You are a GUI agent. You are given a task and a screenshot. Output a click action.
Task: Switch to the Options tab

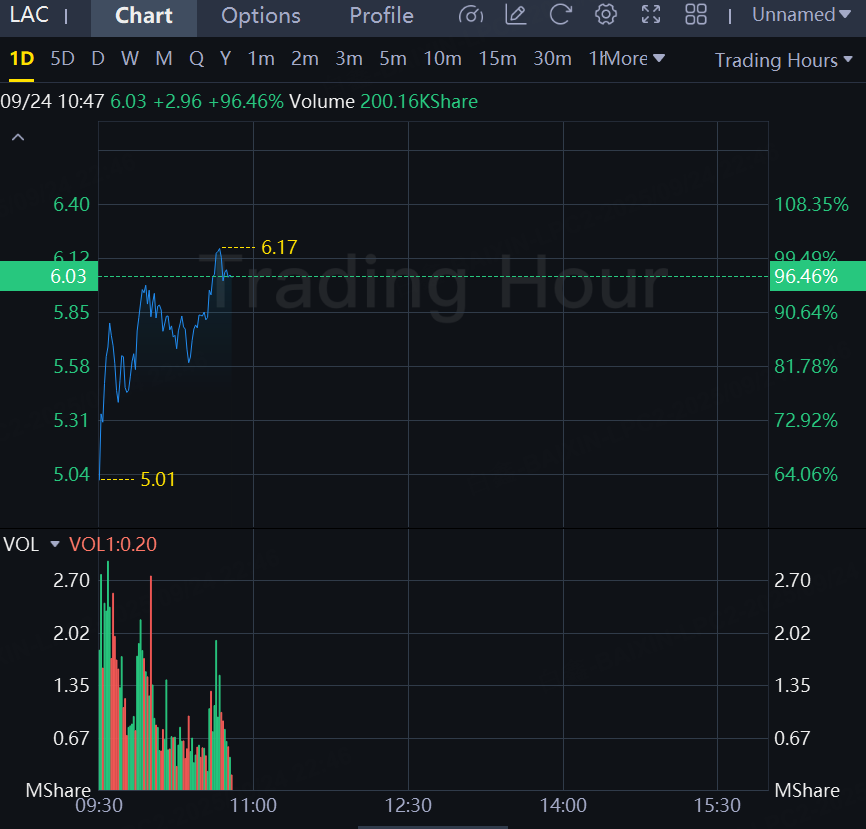pos(261,15)
